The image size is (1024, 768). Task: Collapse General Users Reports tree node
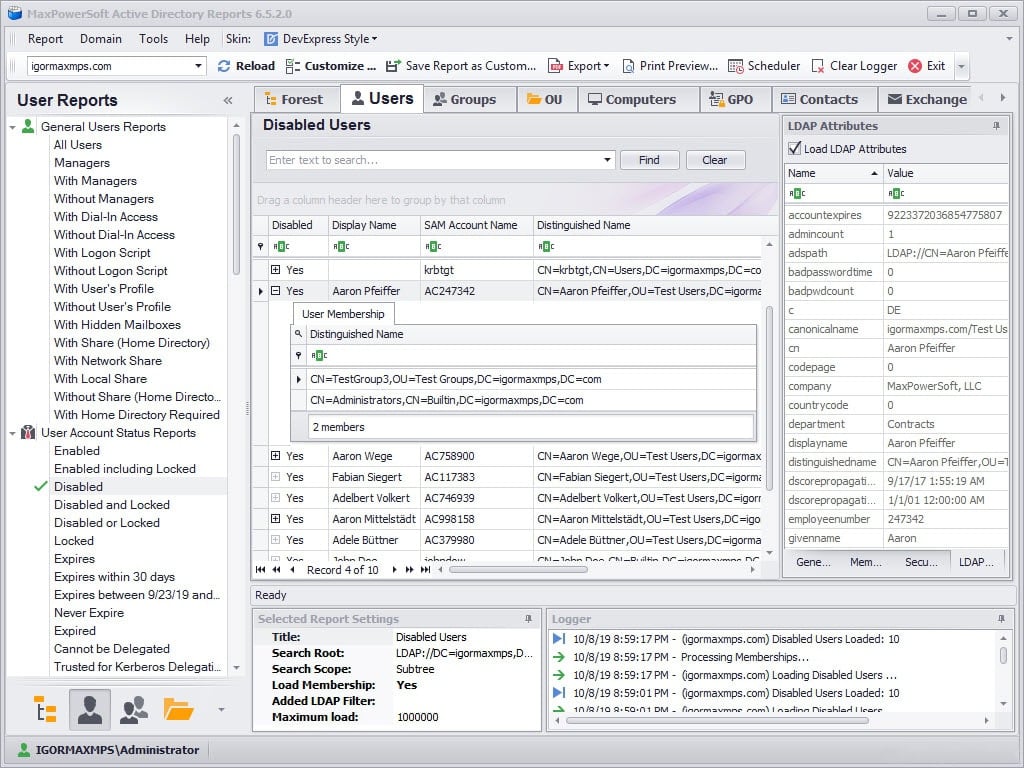click(12, 127)
